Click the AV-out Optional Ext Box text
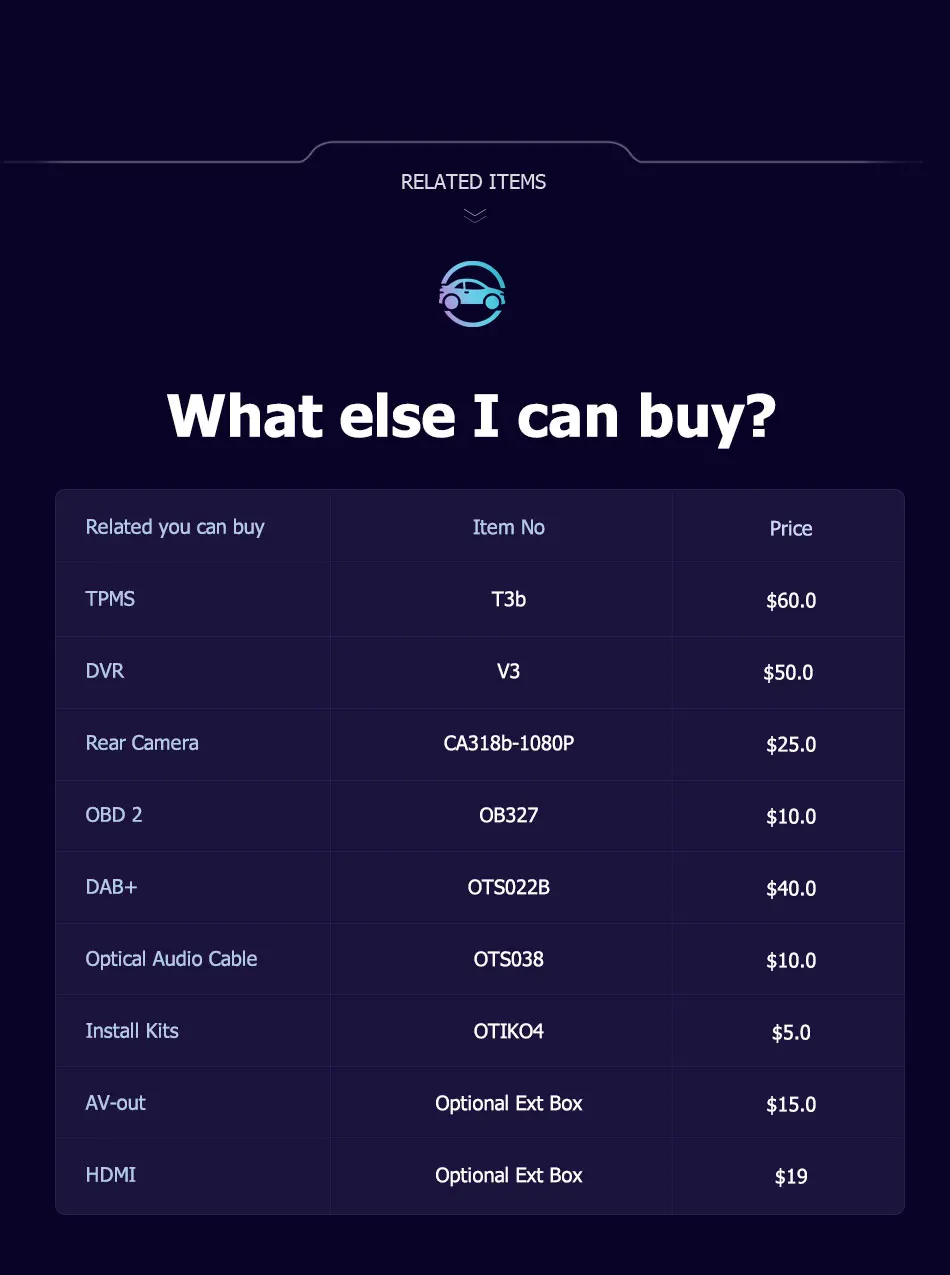Screen dimensions: 950x1275 [x=508, y=1103]
